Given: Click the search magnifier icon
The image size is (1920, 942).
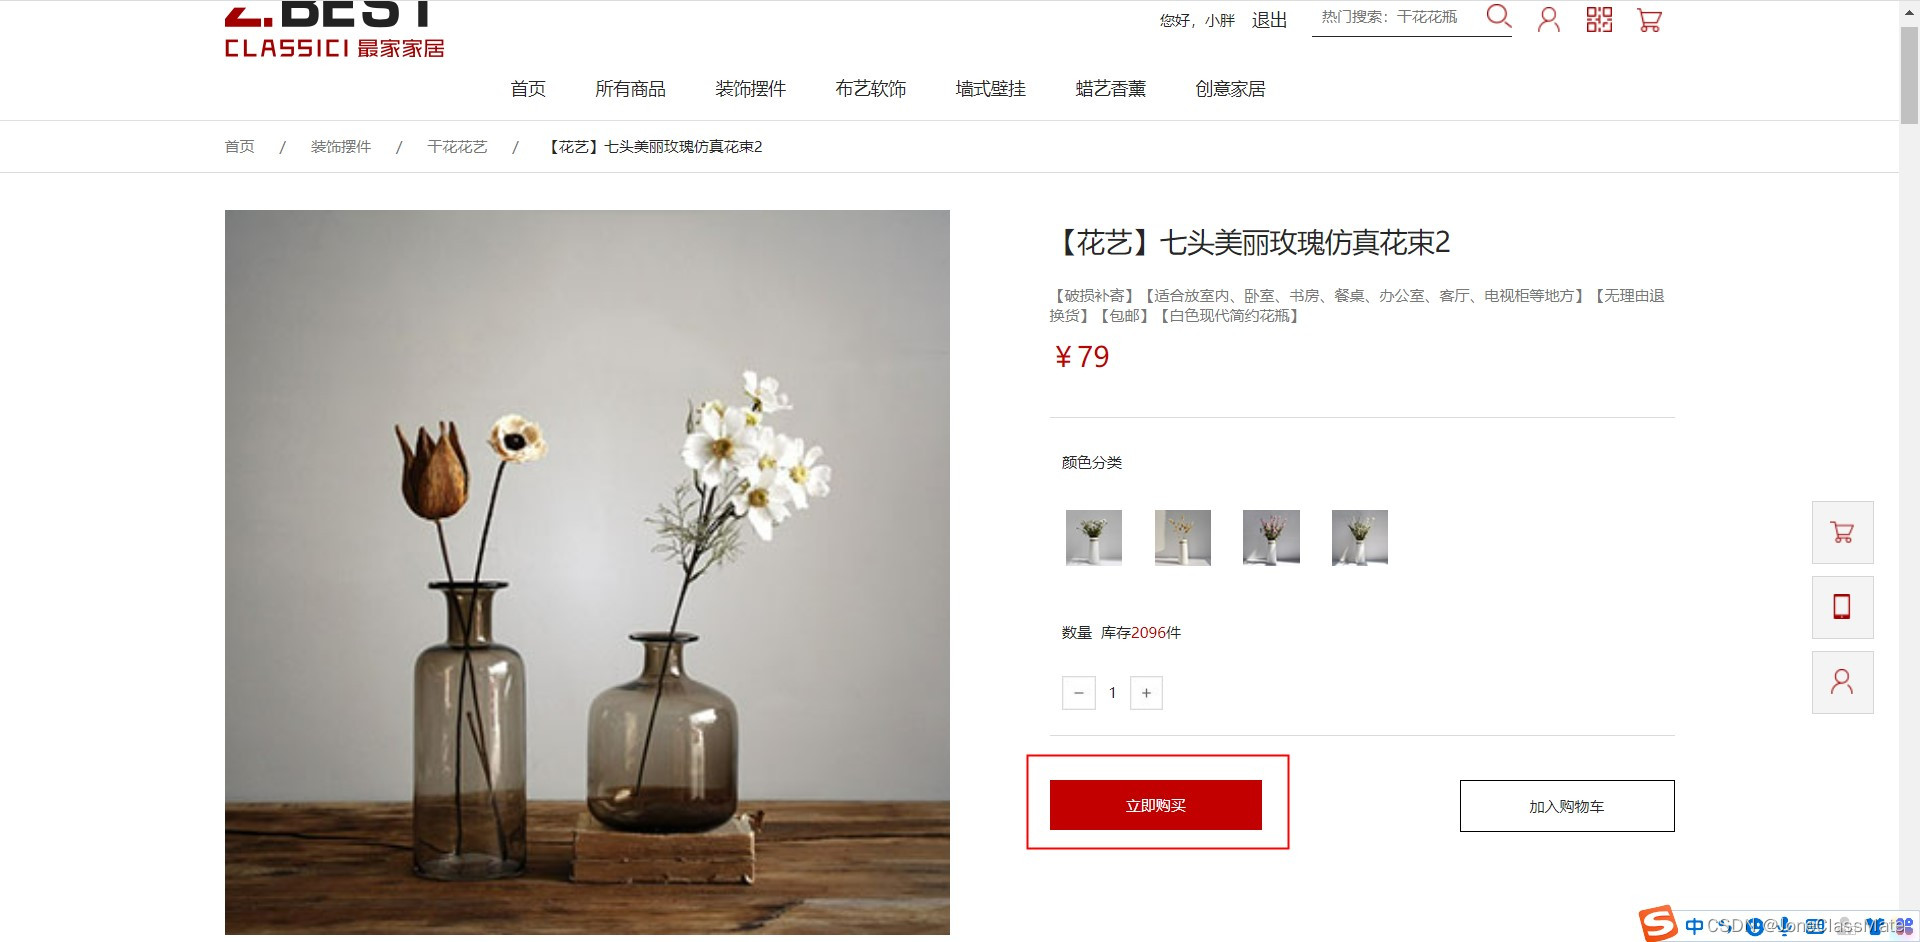Looking at the screenshot, I should click(x=1498, y=16).
